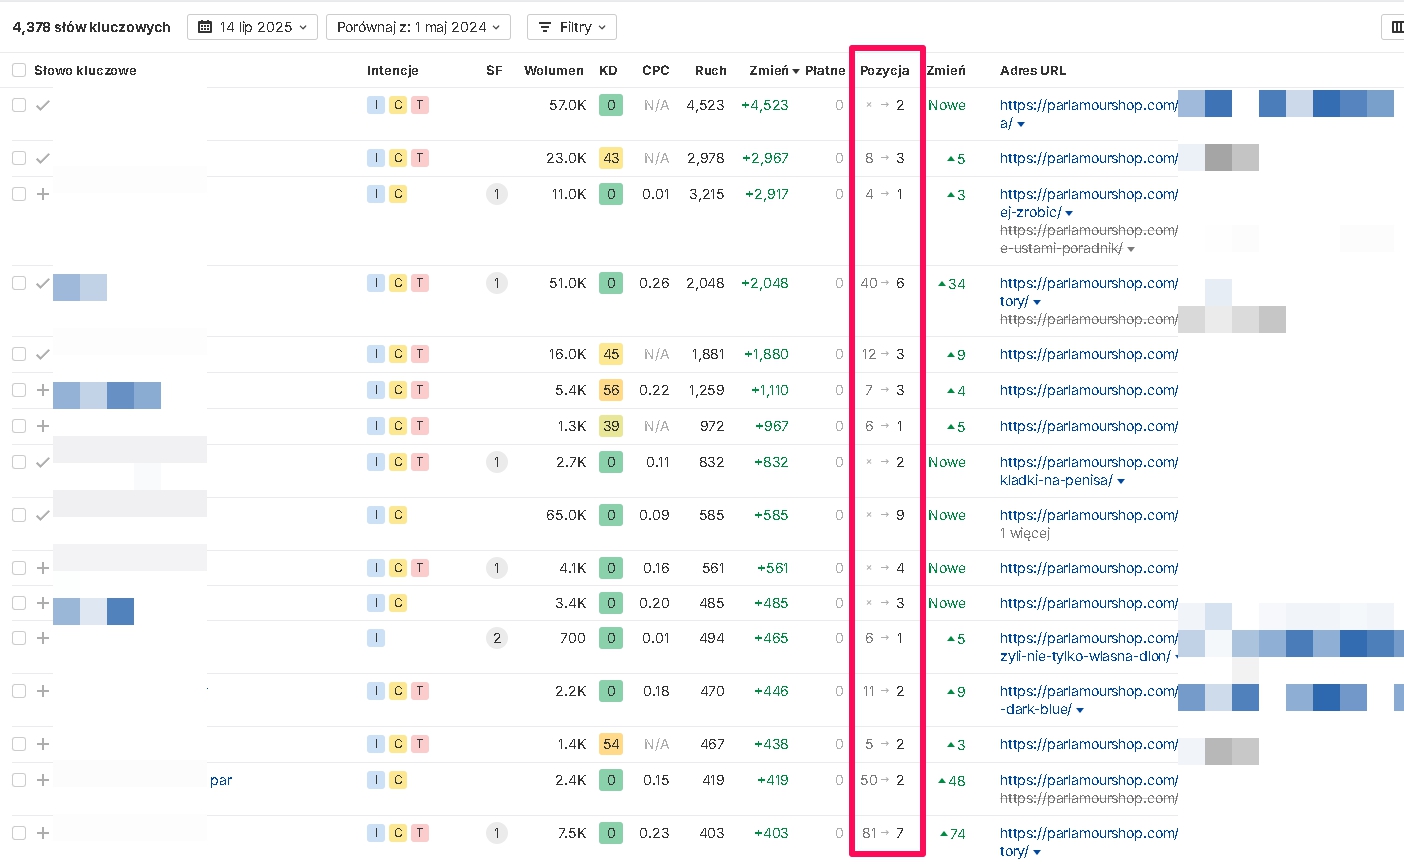This screenshot has width=1404, height=867.
Task: Sort by the Wolumen column header
Action: pos(553,70)
